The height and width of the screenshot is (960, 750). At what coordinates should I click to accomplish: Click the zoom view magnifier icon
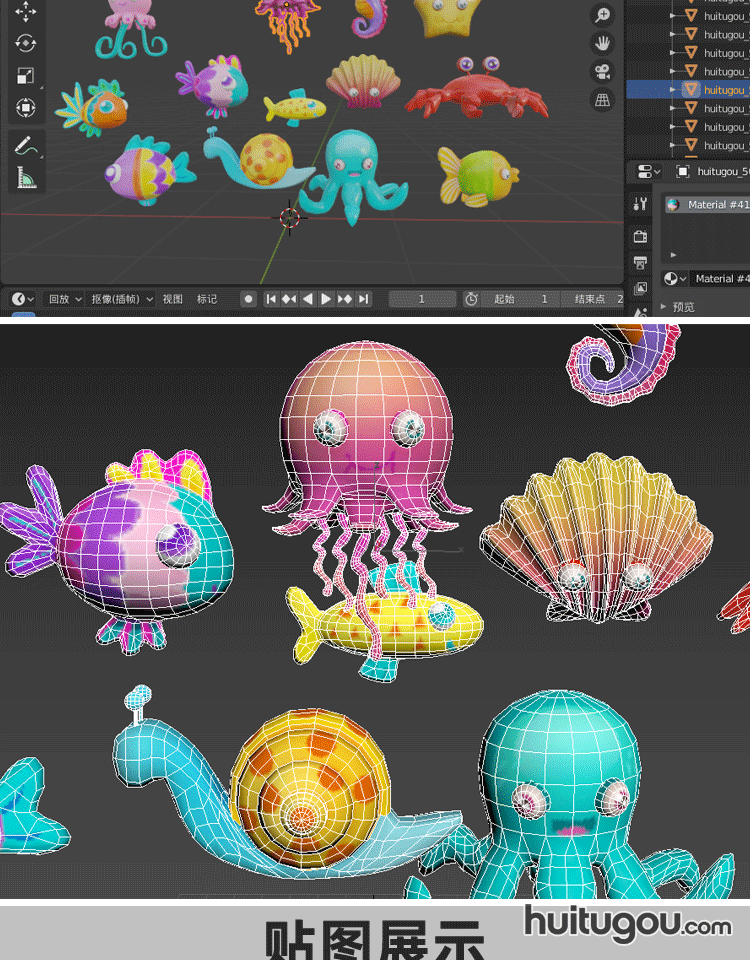click(x=602, y=14)
